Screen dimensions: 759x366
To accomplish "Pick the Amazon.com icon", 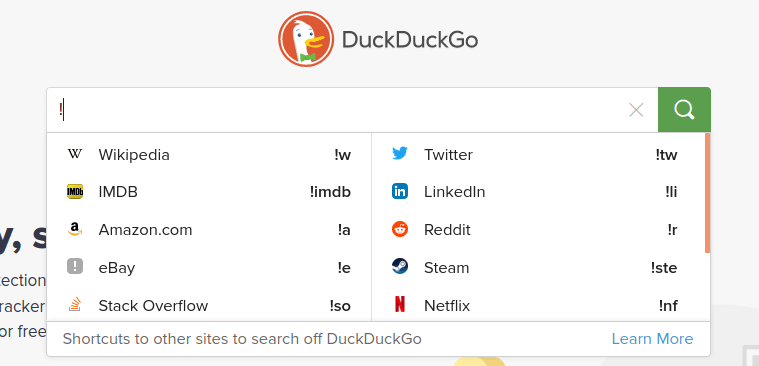I will coord(75,229).
